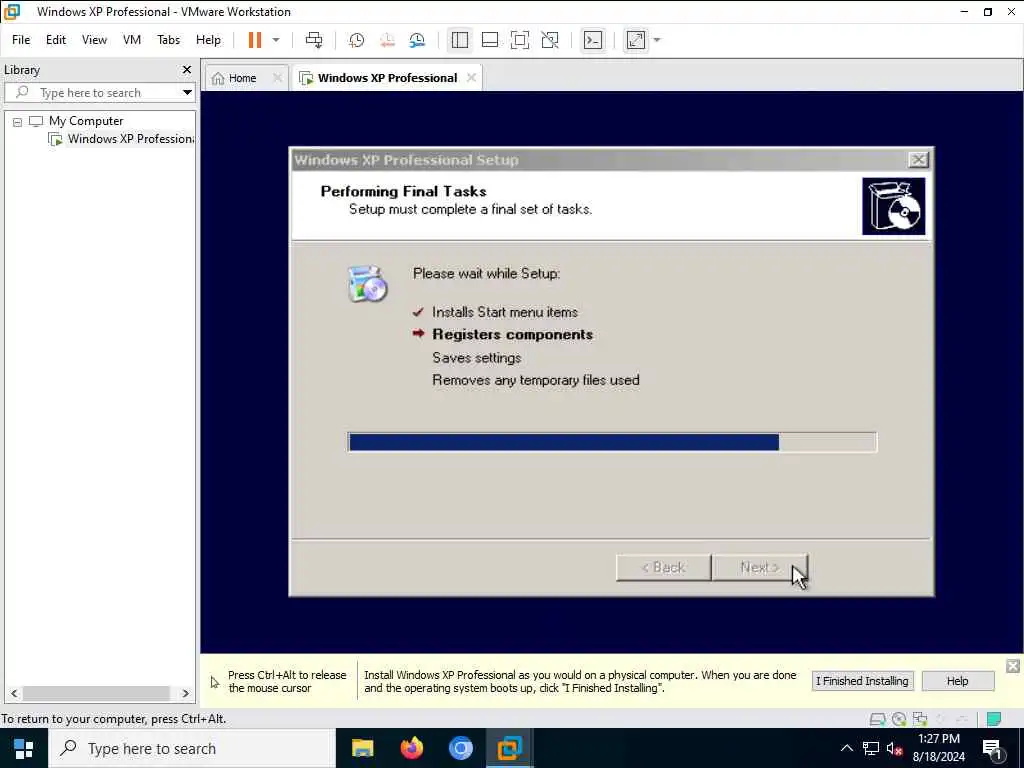The image size is (1024, 768).
Task: Click the Windows taskbar search box
Action: 191,748
